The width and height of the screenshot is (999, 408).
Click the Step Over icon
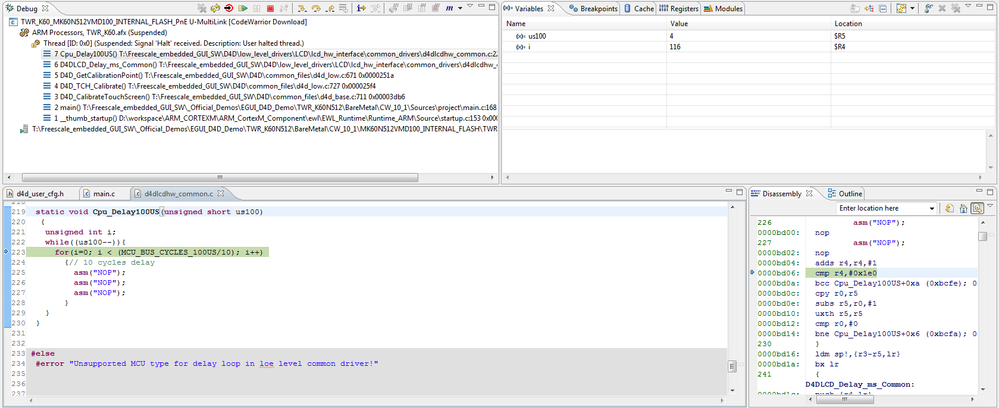316,8
